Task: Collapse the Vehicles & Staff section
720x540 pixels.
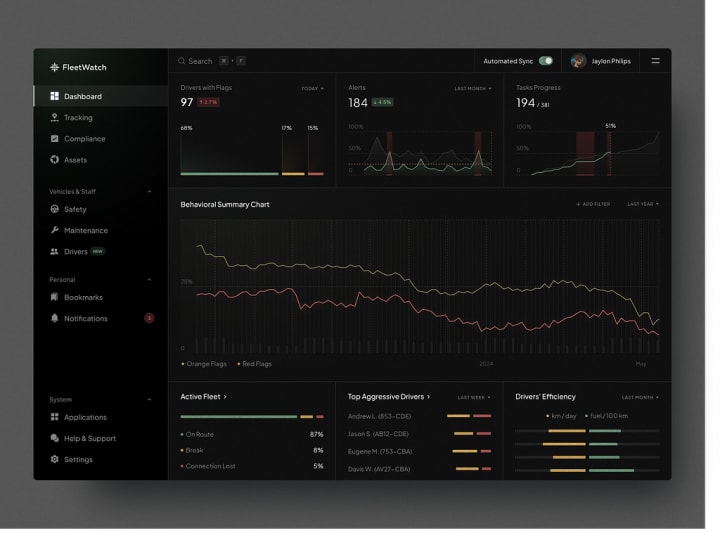Action: 150,192
